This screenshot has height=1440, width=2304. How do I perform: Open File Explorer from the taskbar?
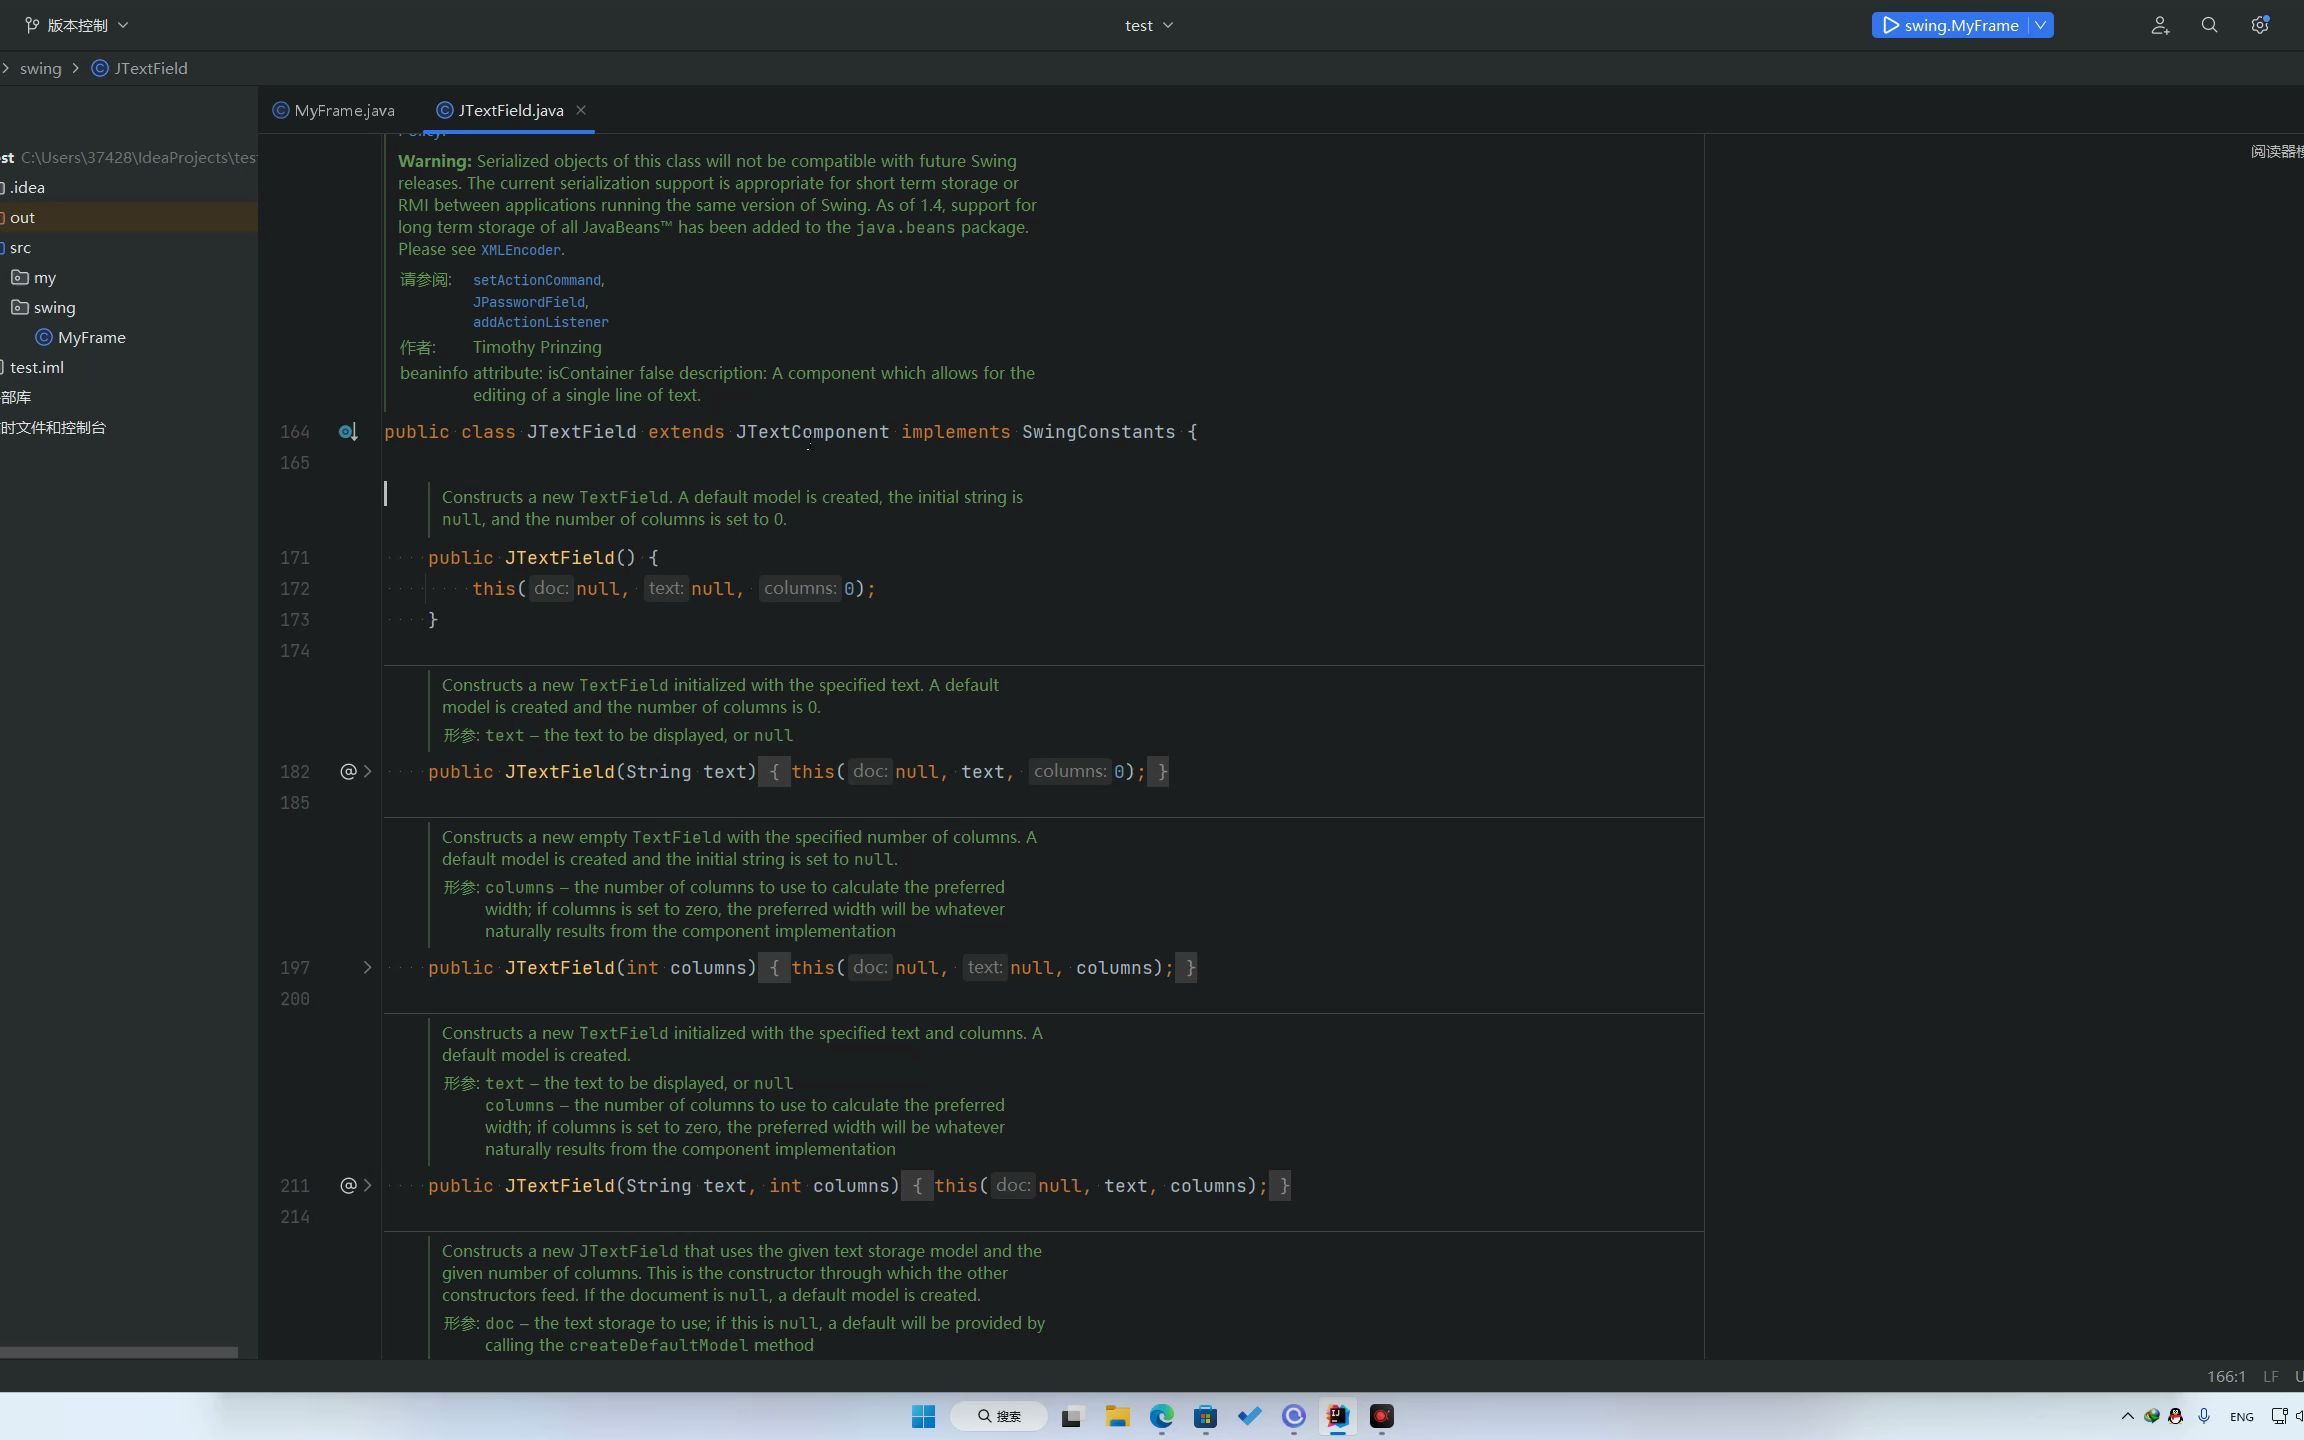pos(1117,1416)
